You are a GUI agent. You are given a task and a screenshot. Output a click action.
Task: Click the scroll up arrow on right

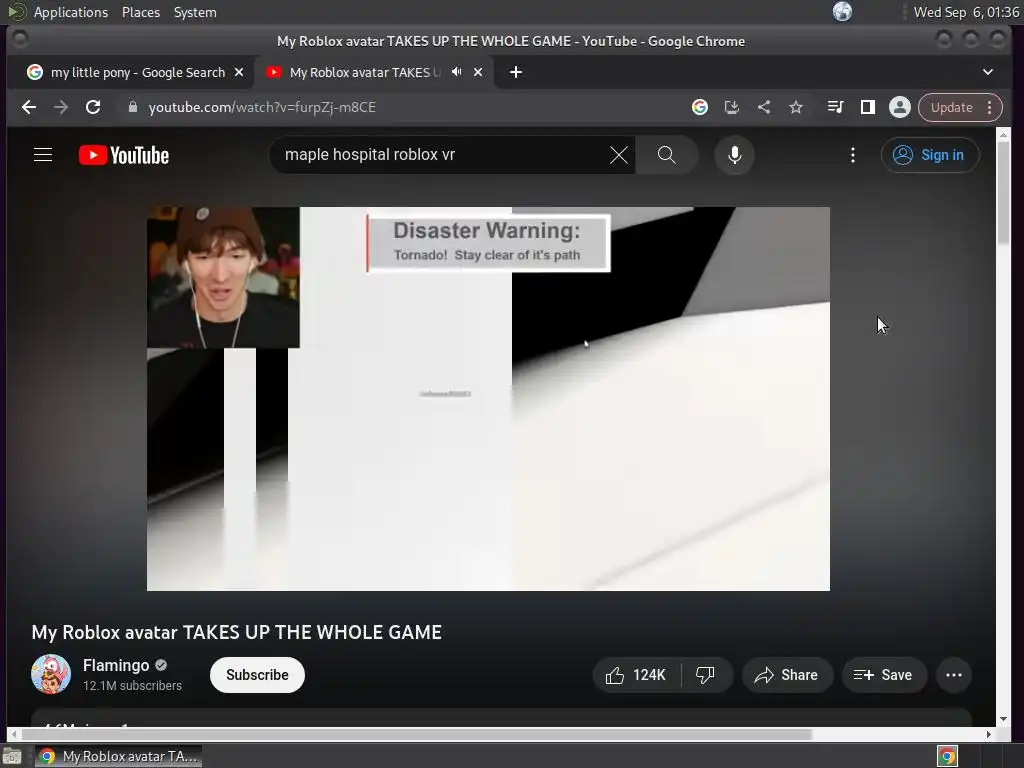point(1004,134)
